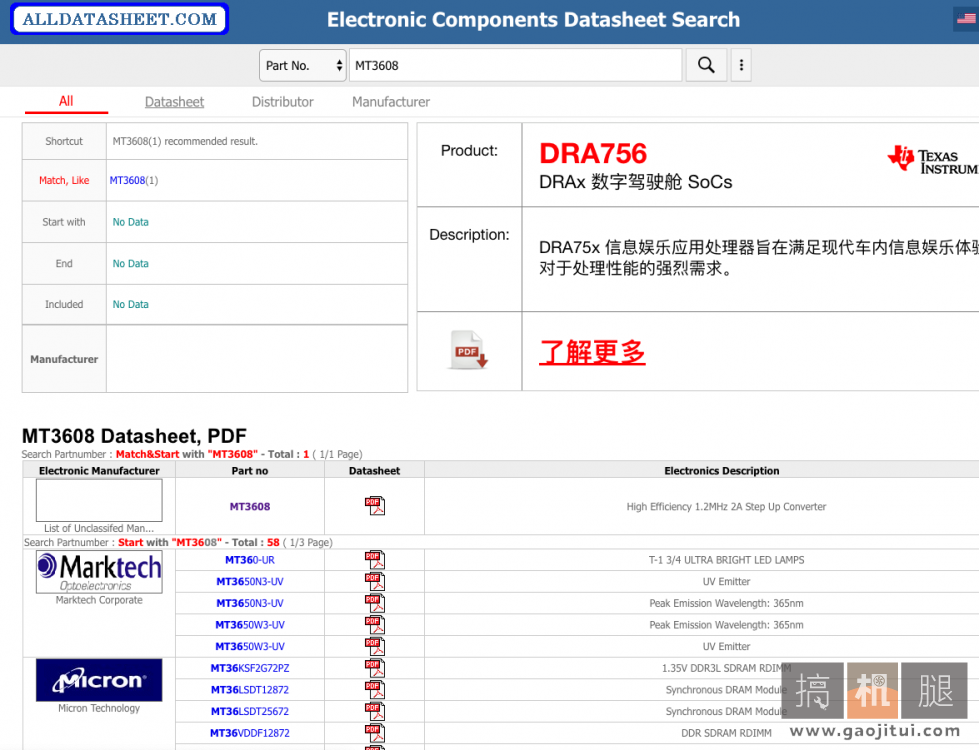Open the PDF datasheet icon for MT36VDDF12872
This screenshot has height=750, width=979.
375,733
